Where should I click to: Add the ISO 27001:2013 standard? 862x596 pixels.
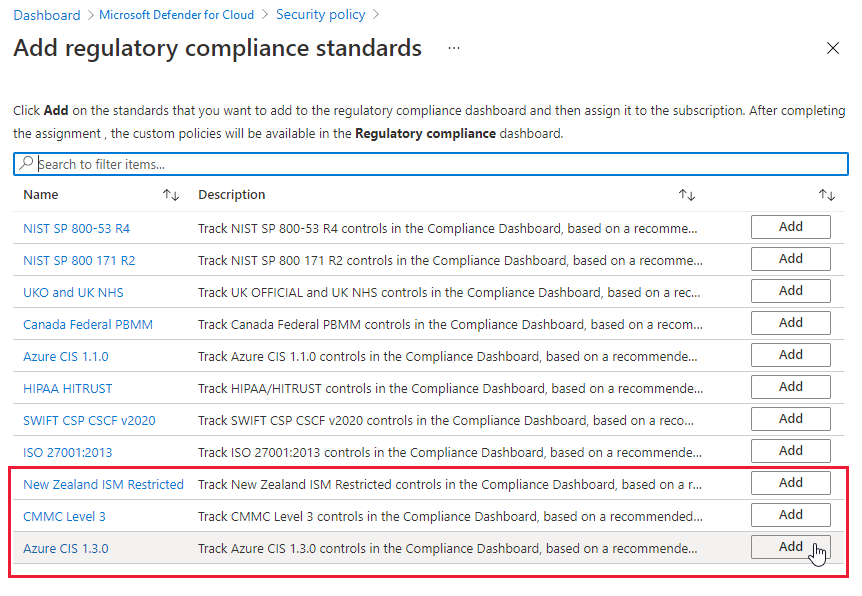pyautogui.click(x=791, y=451)
